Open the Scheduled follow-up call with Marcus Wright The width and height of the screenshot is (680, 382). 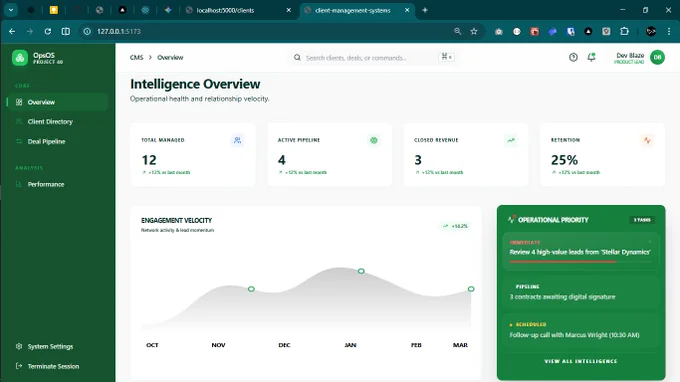coord(581,330)
